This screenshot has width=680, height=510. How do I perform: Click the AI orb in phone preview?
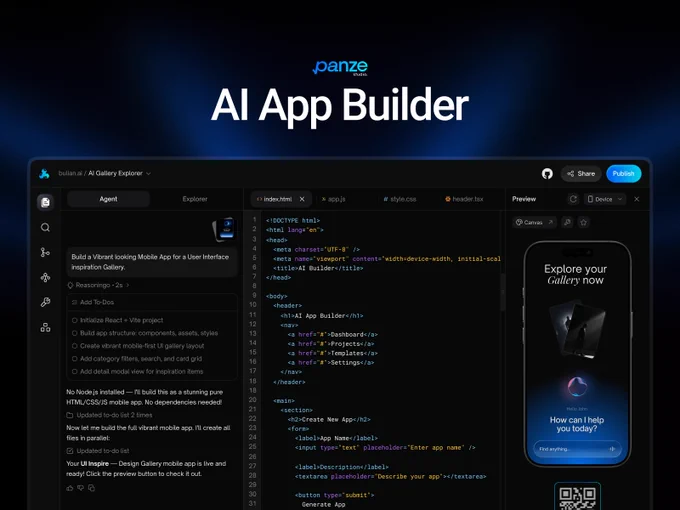[x=577, y=387]
